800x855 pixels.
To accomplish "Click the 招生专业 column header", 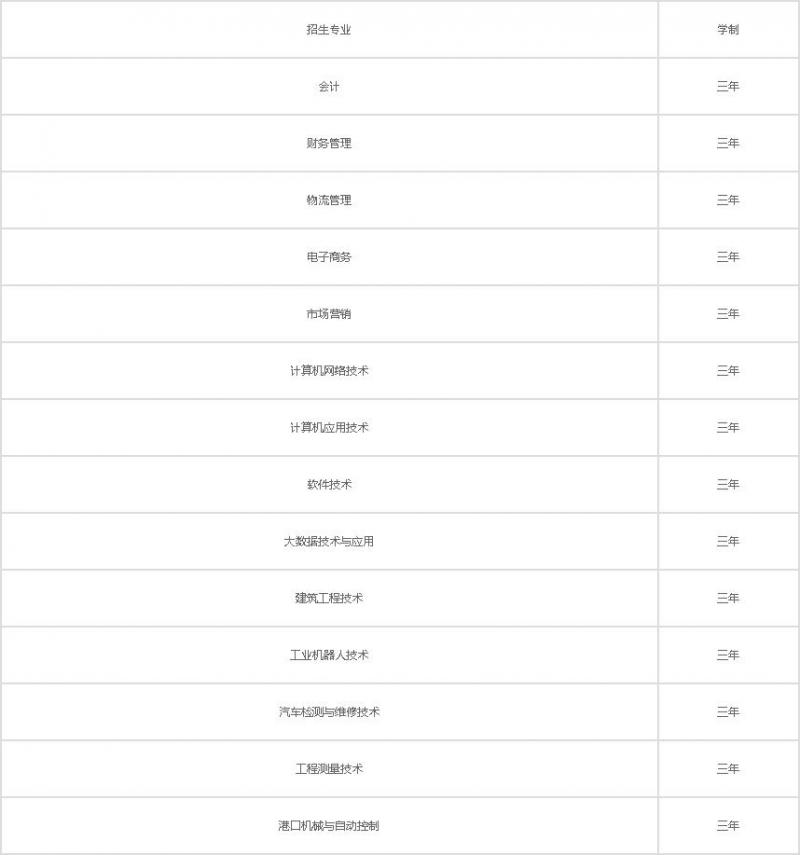I will point(329,30).
